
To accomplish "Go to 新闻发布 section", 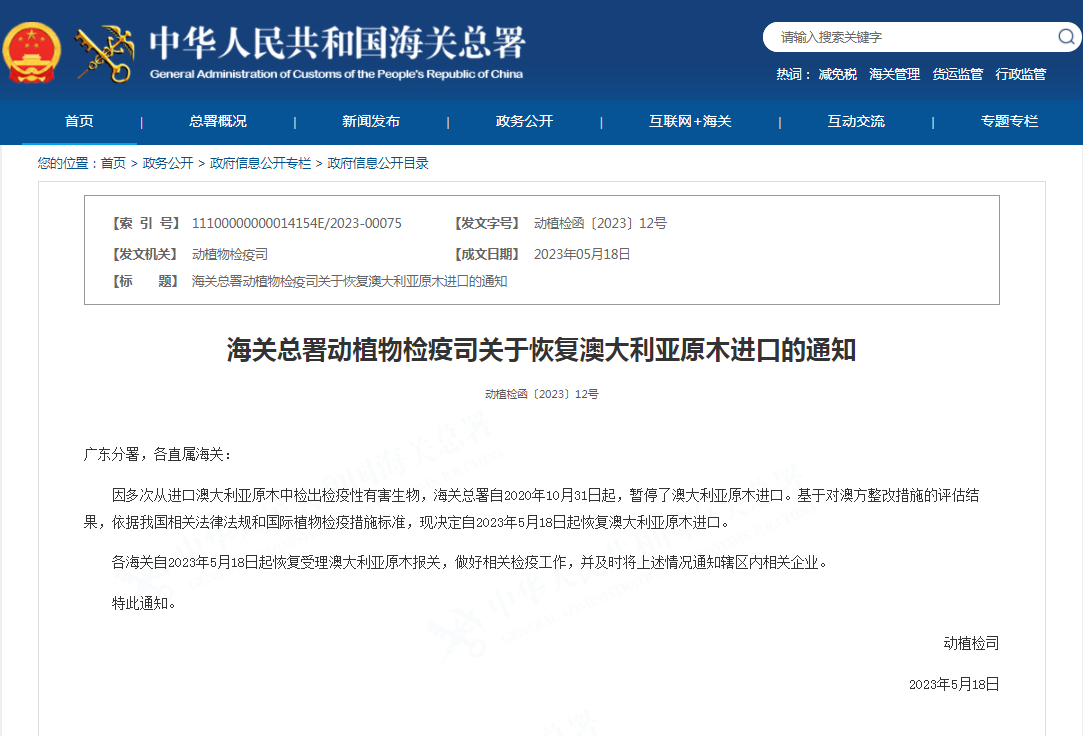I will (371, 121).
